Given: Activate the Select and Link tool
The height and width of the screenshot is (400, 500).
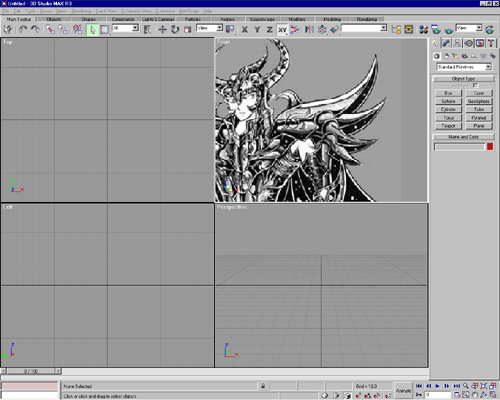Looking at the screenshot, I should pyautogui.click(x=50, y=29).
